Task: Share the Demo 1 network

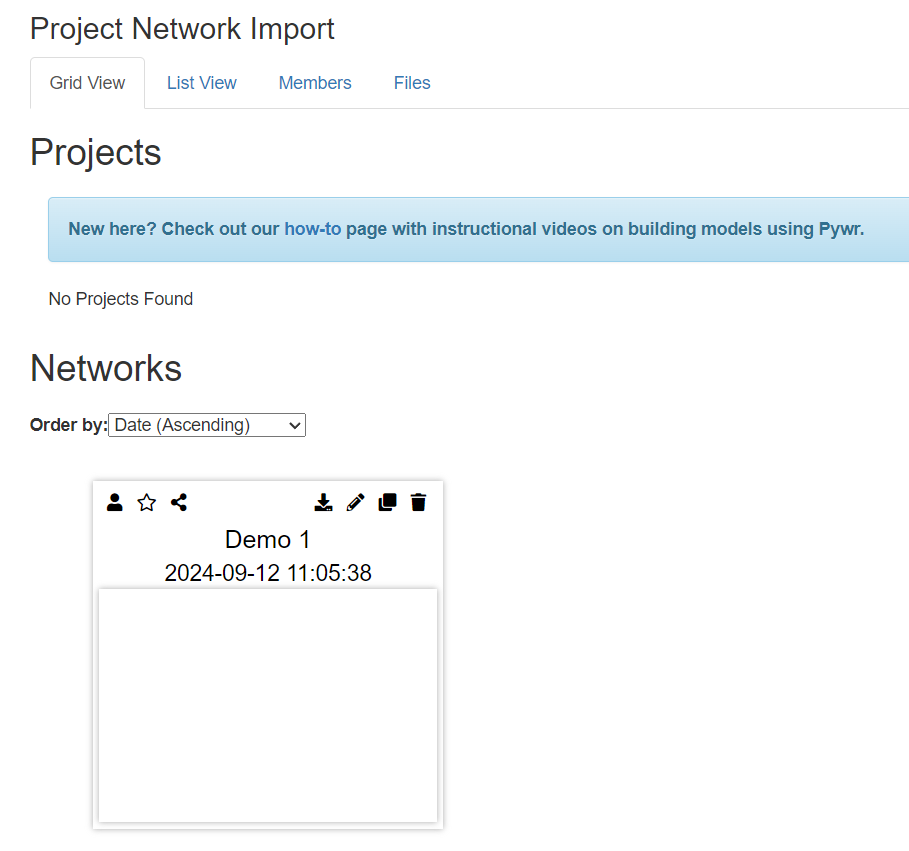Action: 179,502
